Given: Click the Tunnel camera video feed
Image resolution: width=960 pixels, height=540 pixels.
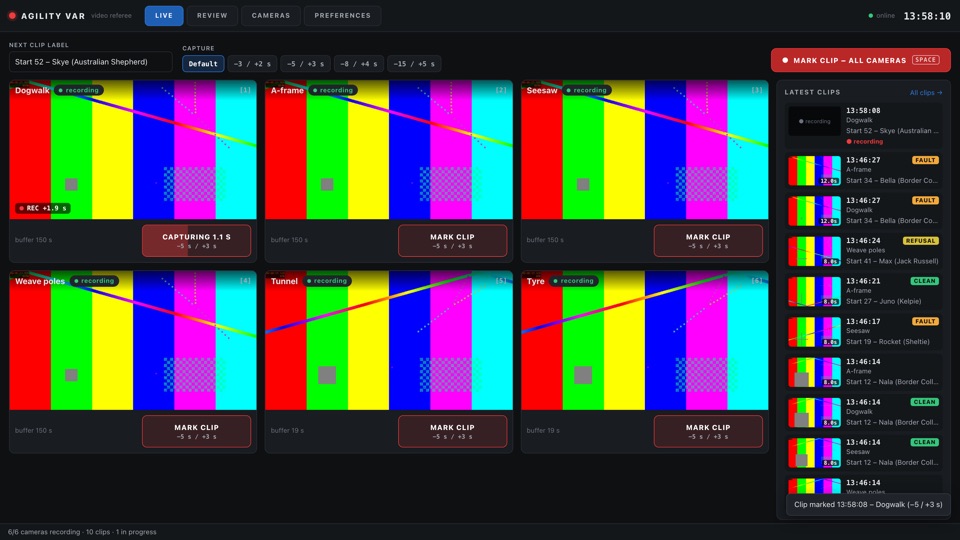Looking at the screenshot, I should 389,340.
